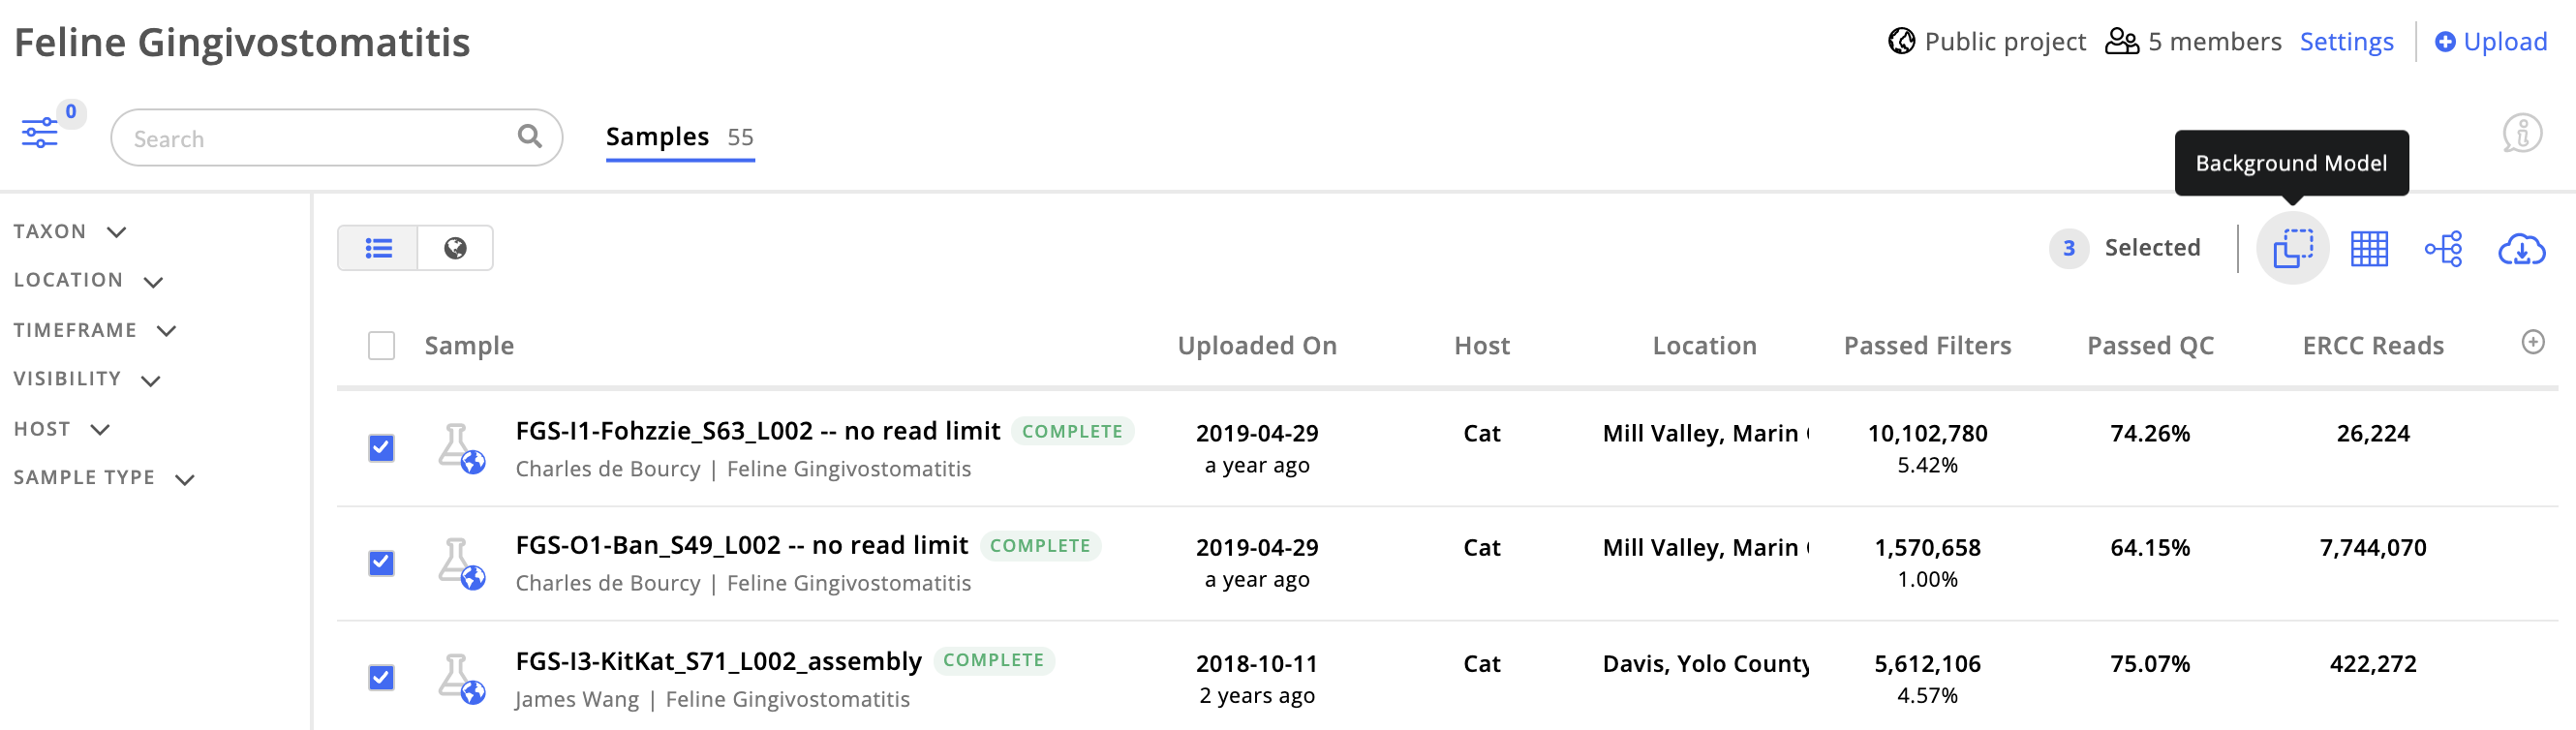Click the Upload button
2576x730 pixels.
(2490, 42)
